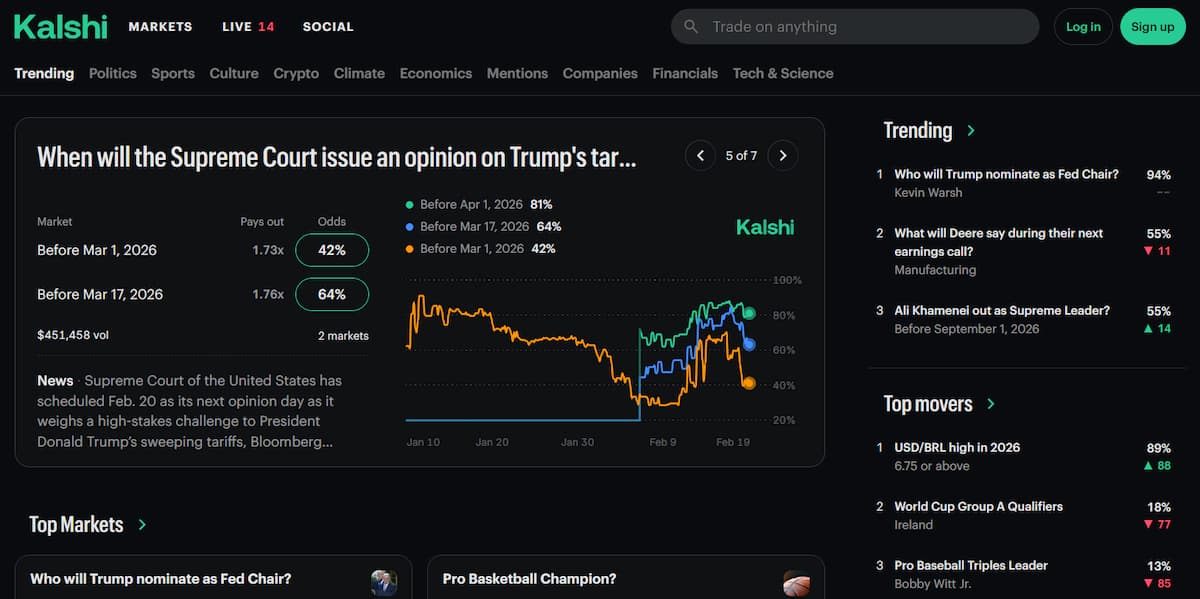Select the 64% odds for Before Mar 17, 2026

click(332, 294)
